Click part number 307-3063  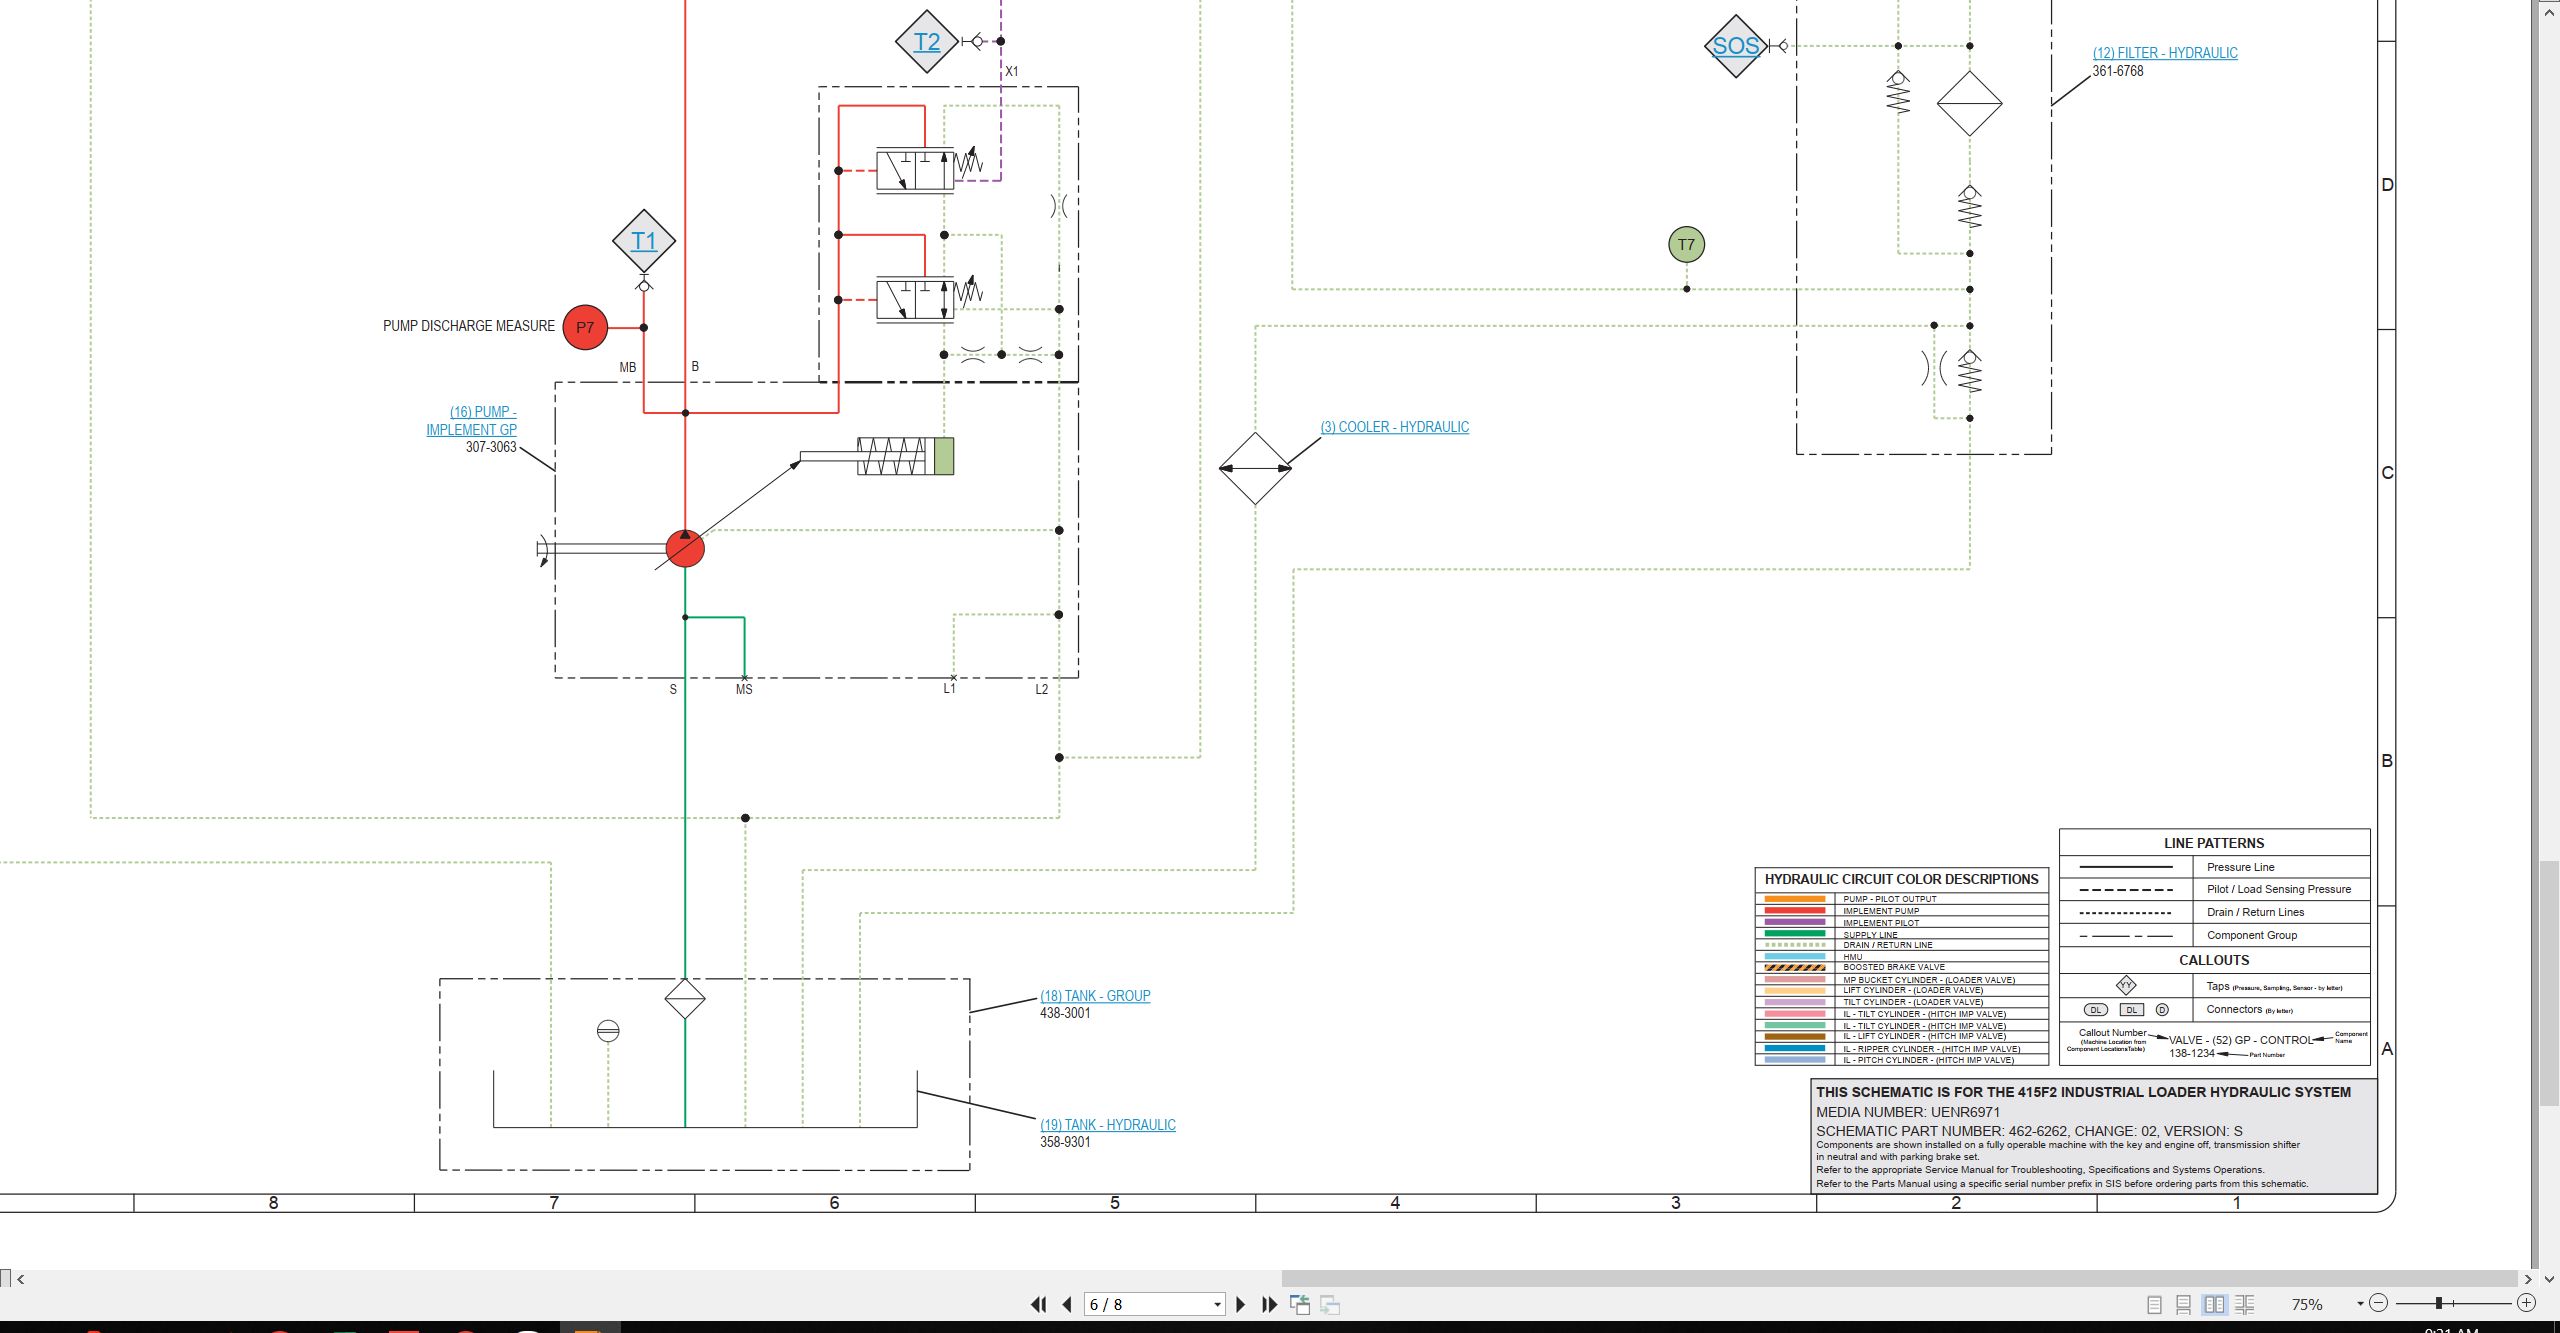(x=491, y=447)
